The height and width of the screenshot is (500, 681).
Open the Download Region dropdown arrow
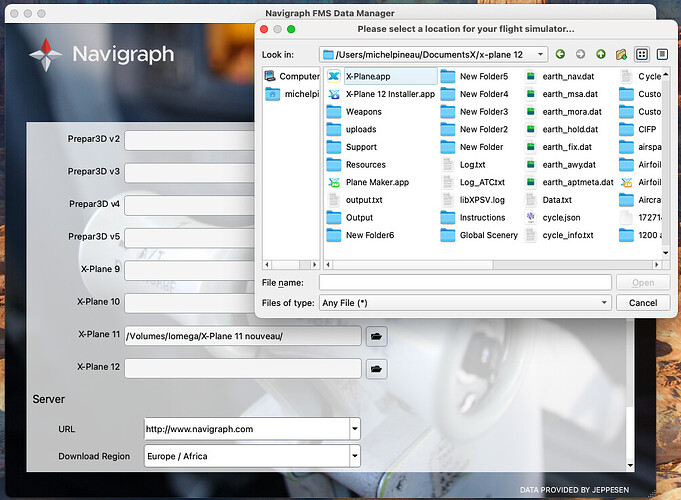tap(355, 456)
